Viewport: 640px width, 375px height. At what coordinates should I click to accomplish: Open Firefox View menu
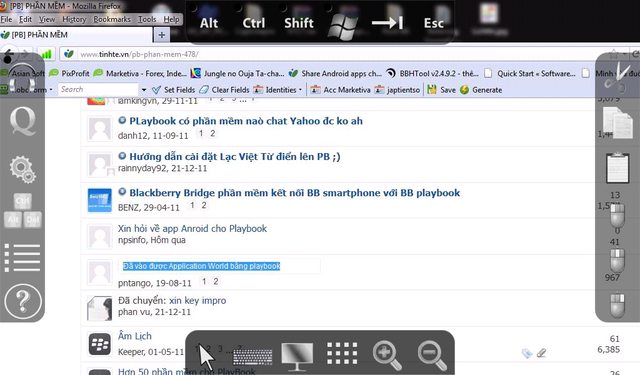pos(47,19)
